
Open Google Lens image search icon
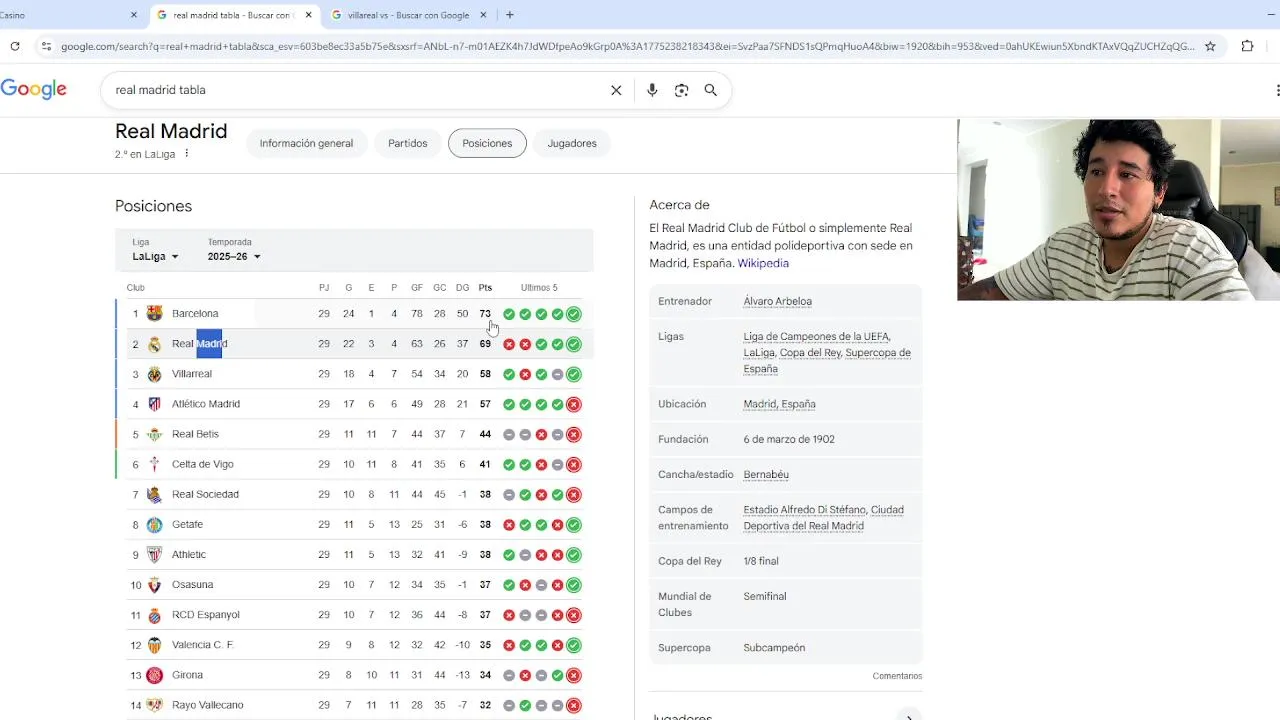(x=681, y=90)
